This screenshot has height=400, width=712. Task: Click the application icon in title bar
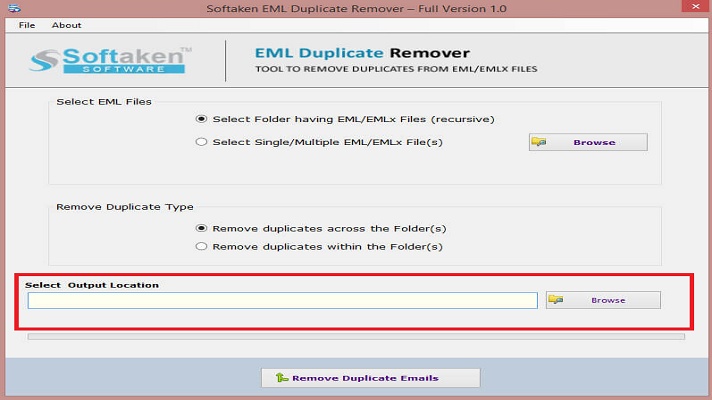pos(14,8)
